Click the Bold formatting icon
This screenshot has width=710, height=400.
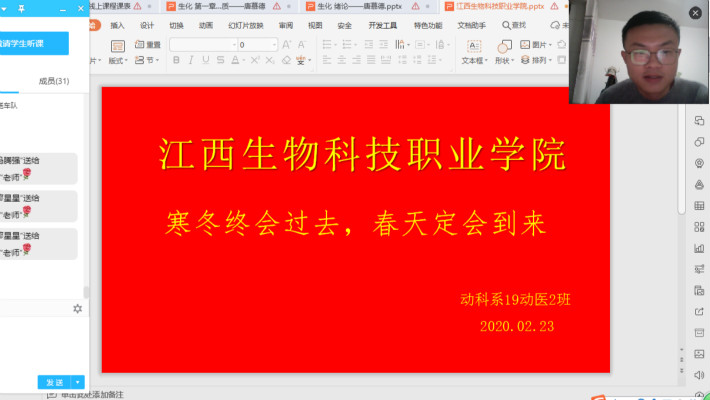pyautogui.click(x=176, y=60)
